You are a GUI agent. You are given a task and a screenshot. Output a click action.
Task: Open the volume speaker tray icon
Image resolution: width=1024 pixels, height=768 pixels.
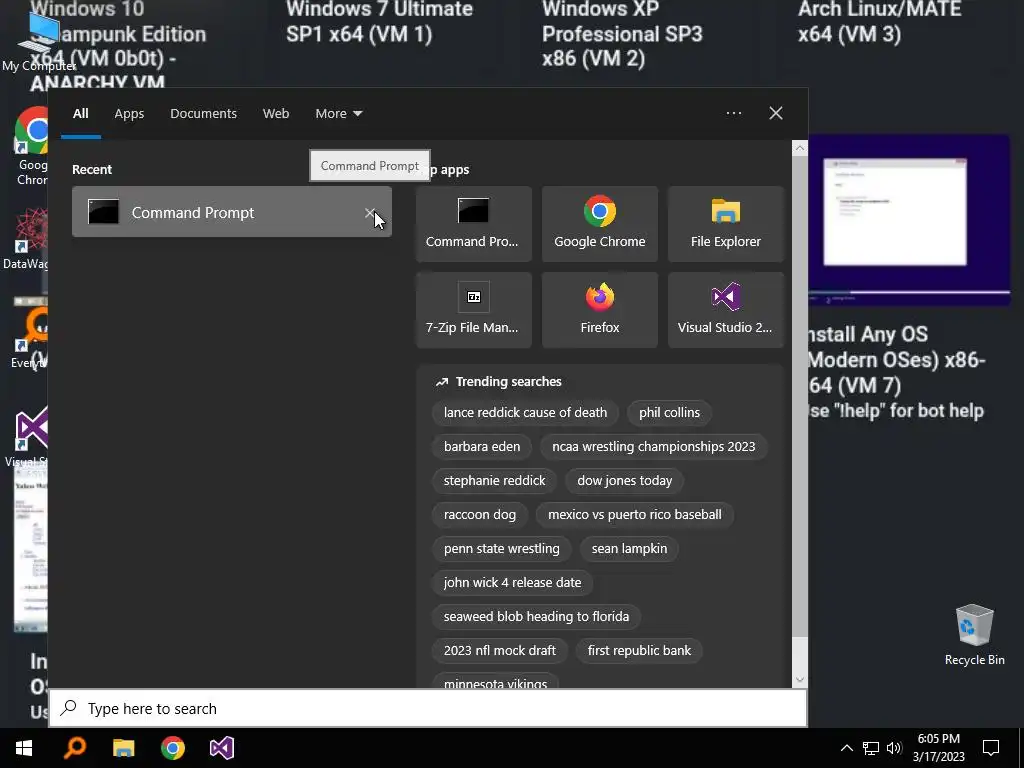tap(894, 748)
